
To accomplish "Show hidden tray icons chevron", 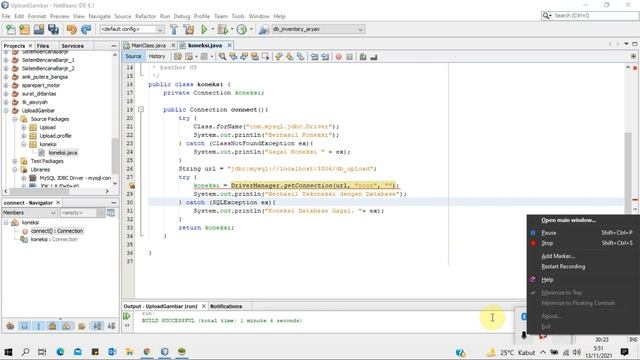I will point(543,352).
